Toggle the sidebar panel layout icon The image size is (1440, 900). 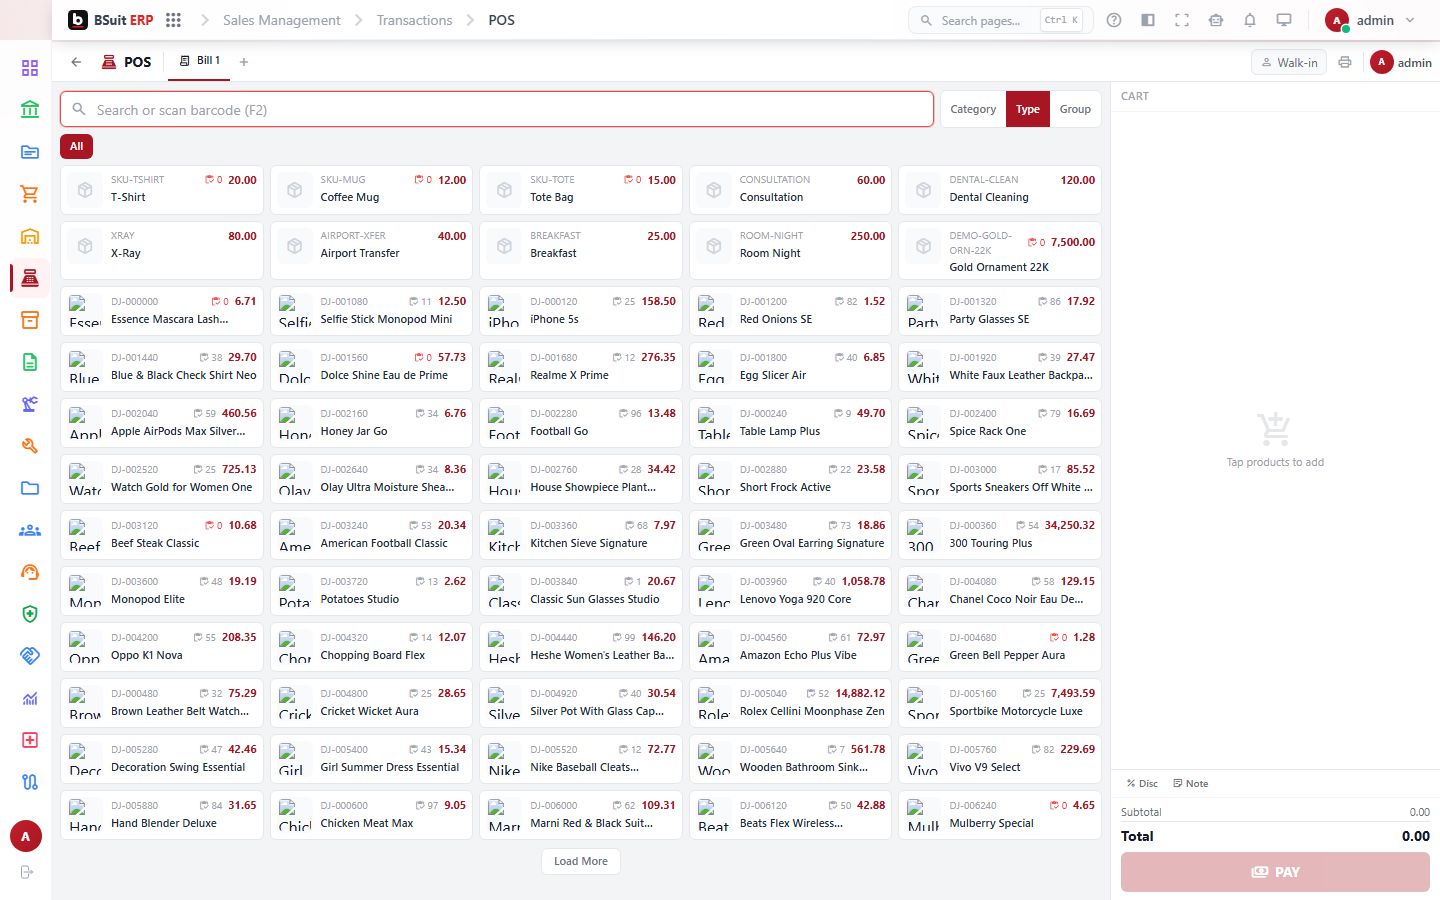point(1148,20)
